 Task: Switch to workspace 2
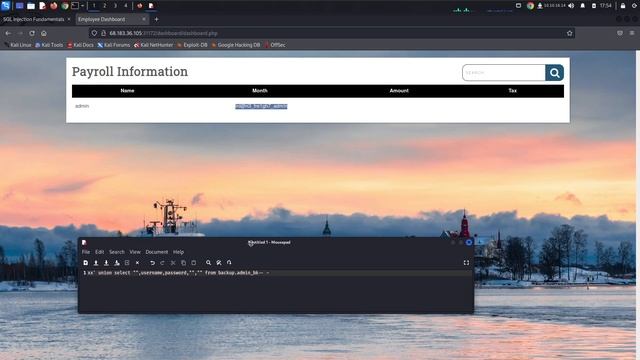(104, 6)
